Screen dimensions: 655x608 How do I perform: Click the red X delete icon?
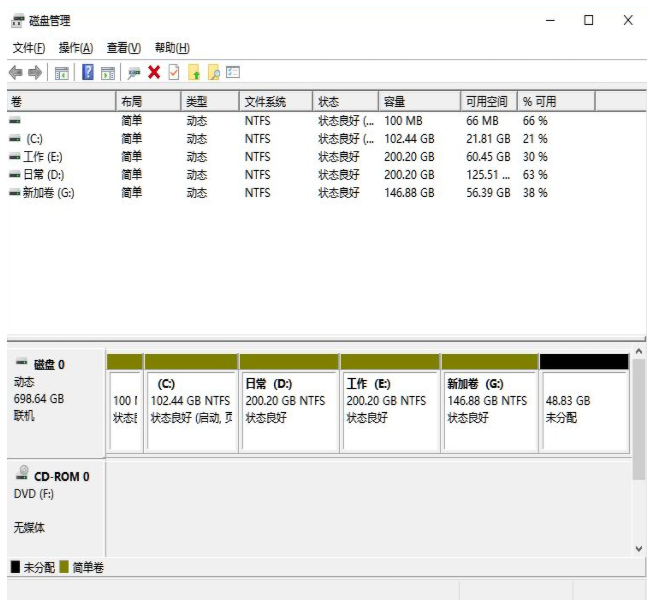coord(154,72)
